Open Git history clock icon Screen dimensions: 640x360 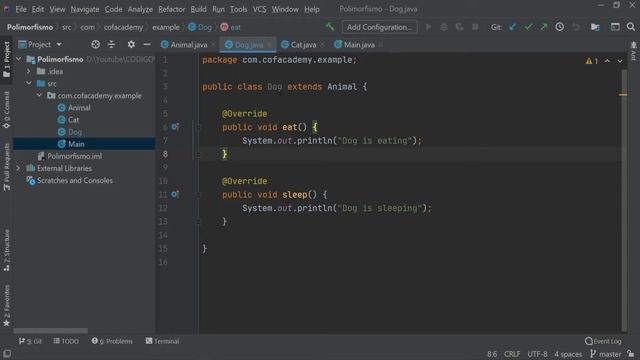(x=560, y=27)
